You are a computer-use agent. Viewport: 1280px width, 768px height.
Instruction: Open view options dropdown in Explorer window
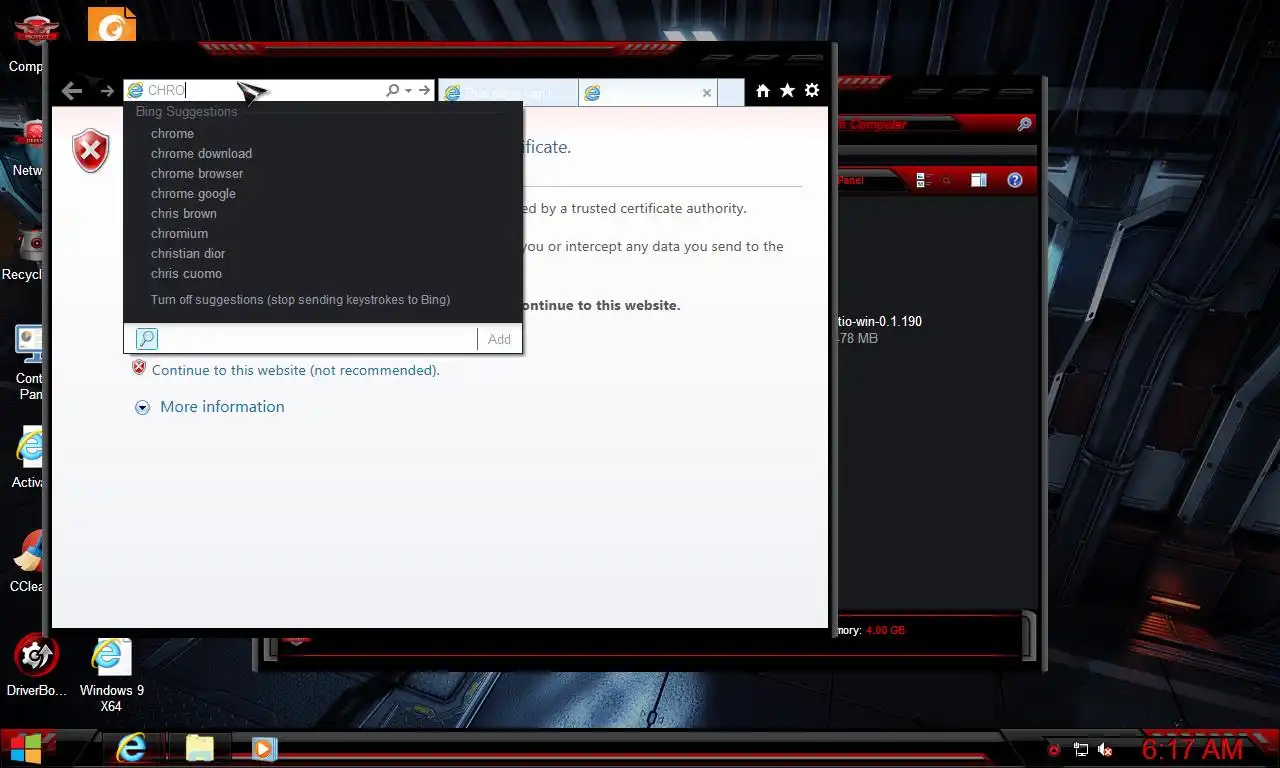pyautogui.click(x=947, y=180)
